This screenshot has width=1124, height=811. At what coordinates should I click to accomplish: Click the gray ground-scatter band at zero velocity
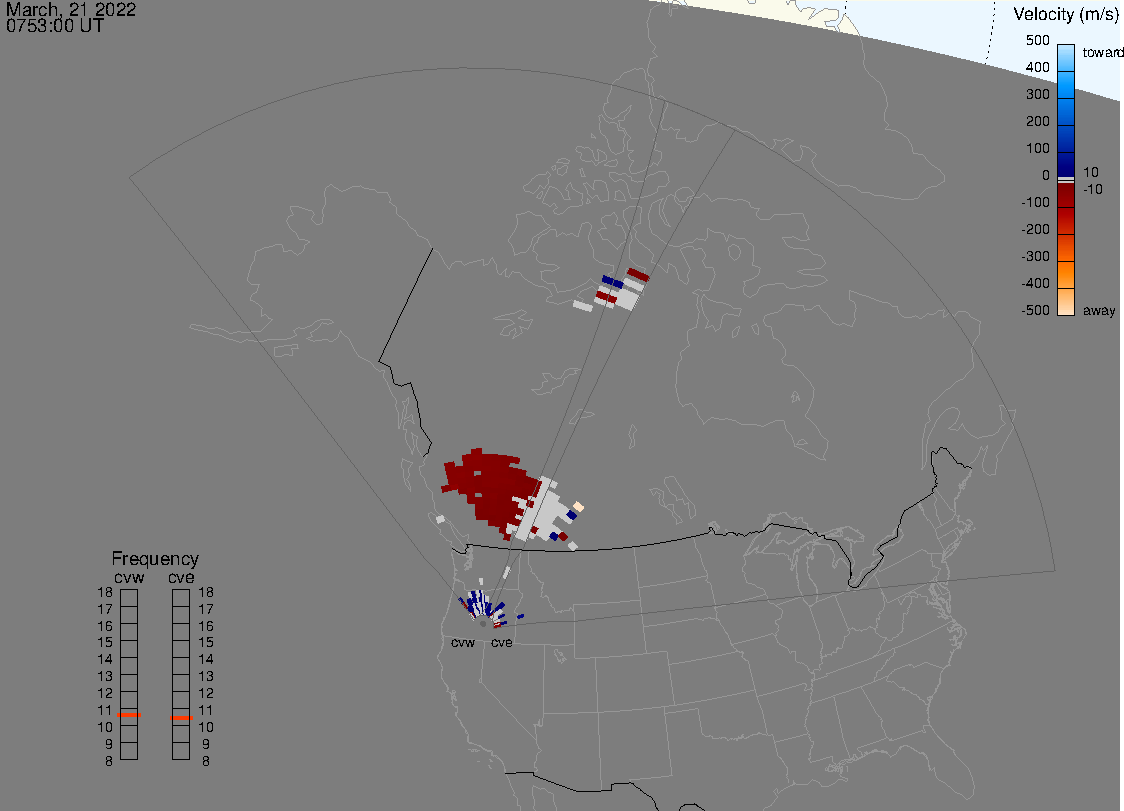tap(1066, 180)
